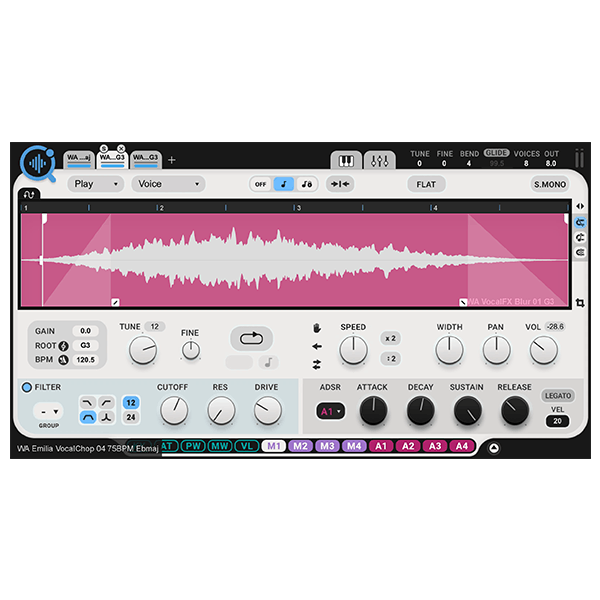Open the mixer settings view
Screen dimensions: 600x600
379,160
